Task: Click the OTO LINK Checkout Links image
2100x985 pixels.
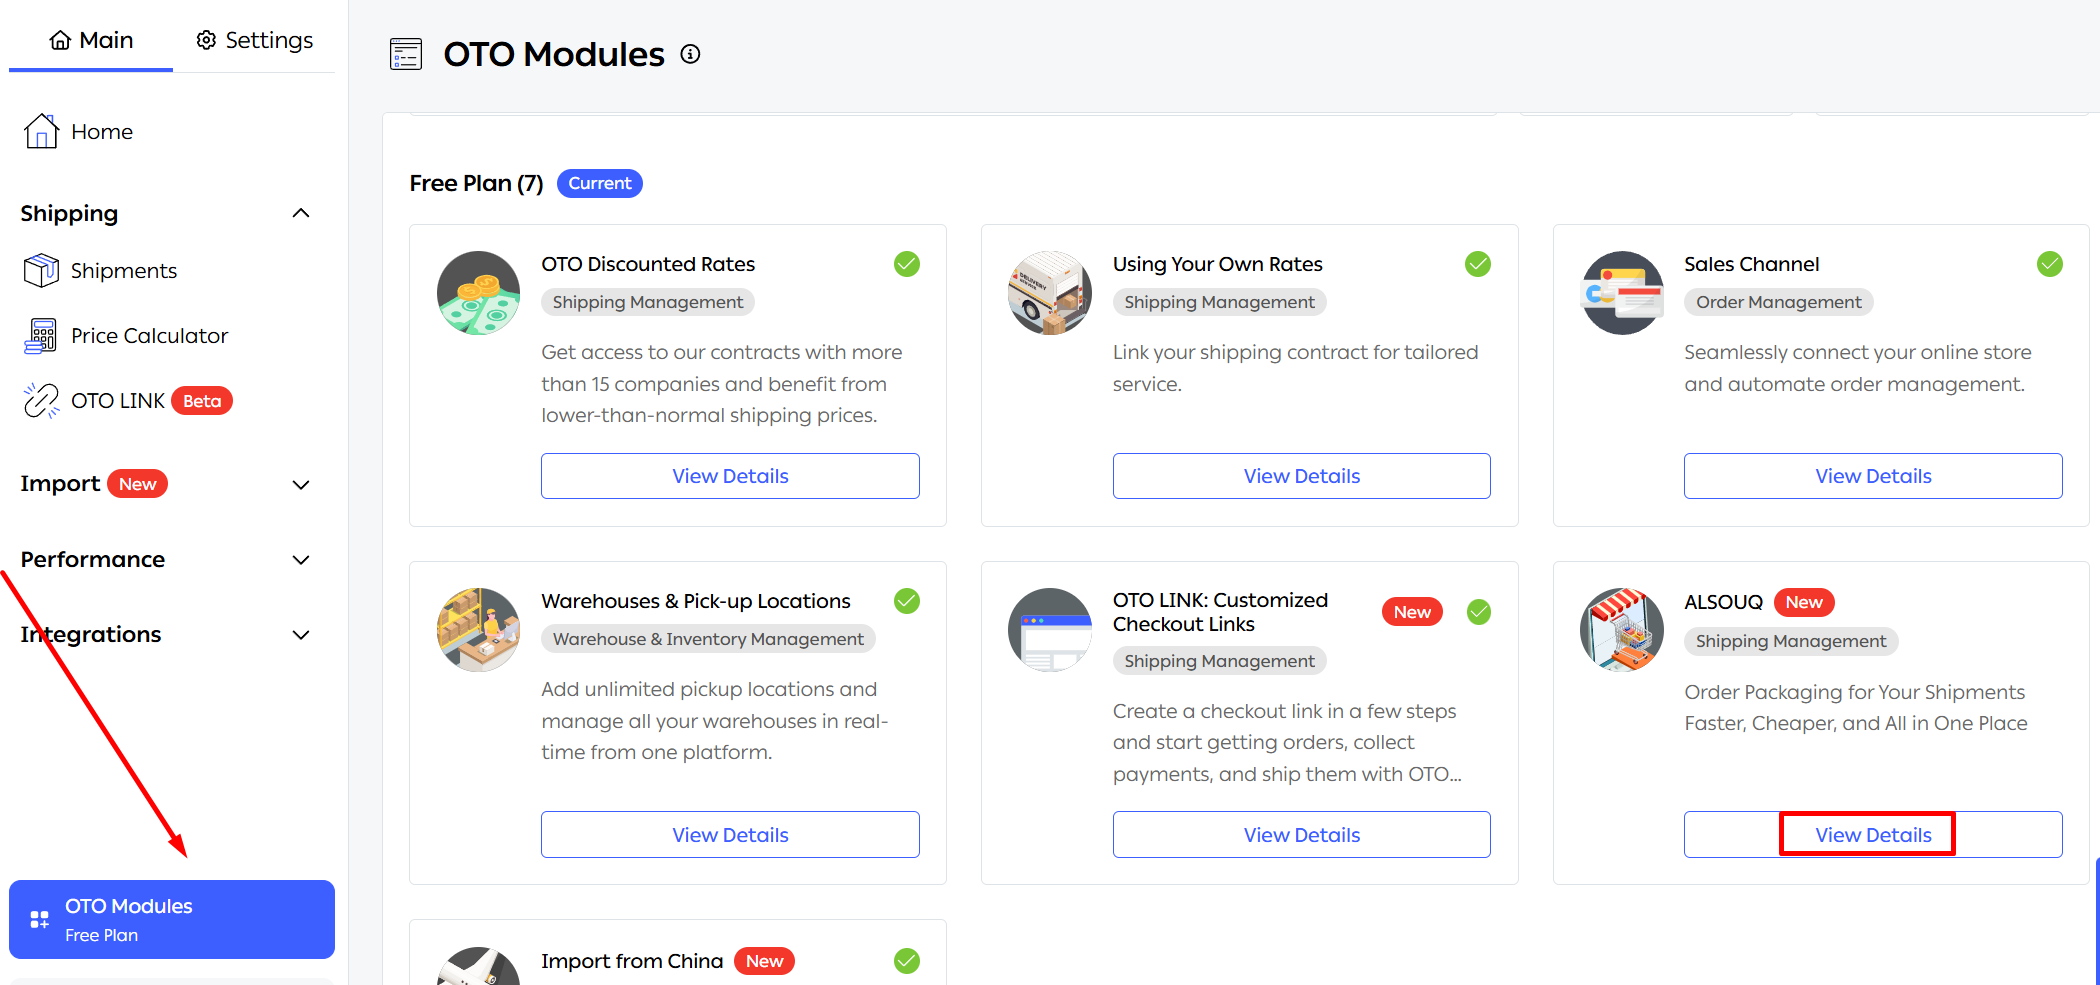Action: coord(1050,630)
